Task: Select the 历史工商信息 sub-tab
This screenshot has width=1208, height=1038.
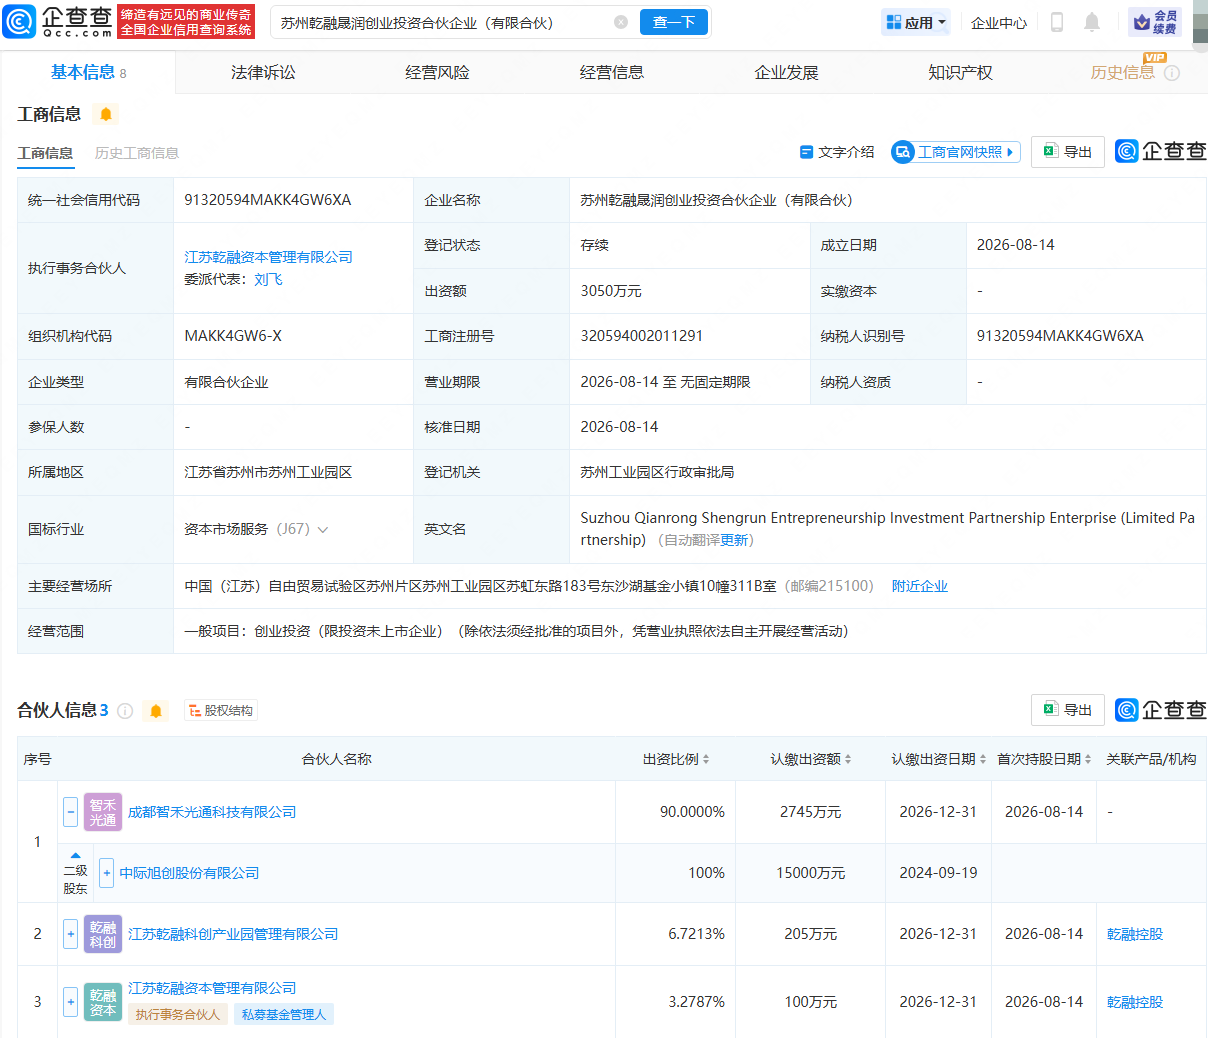Action: [x=137, y=153]
